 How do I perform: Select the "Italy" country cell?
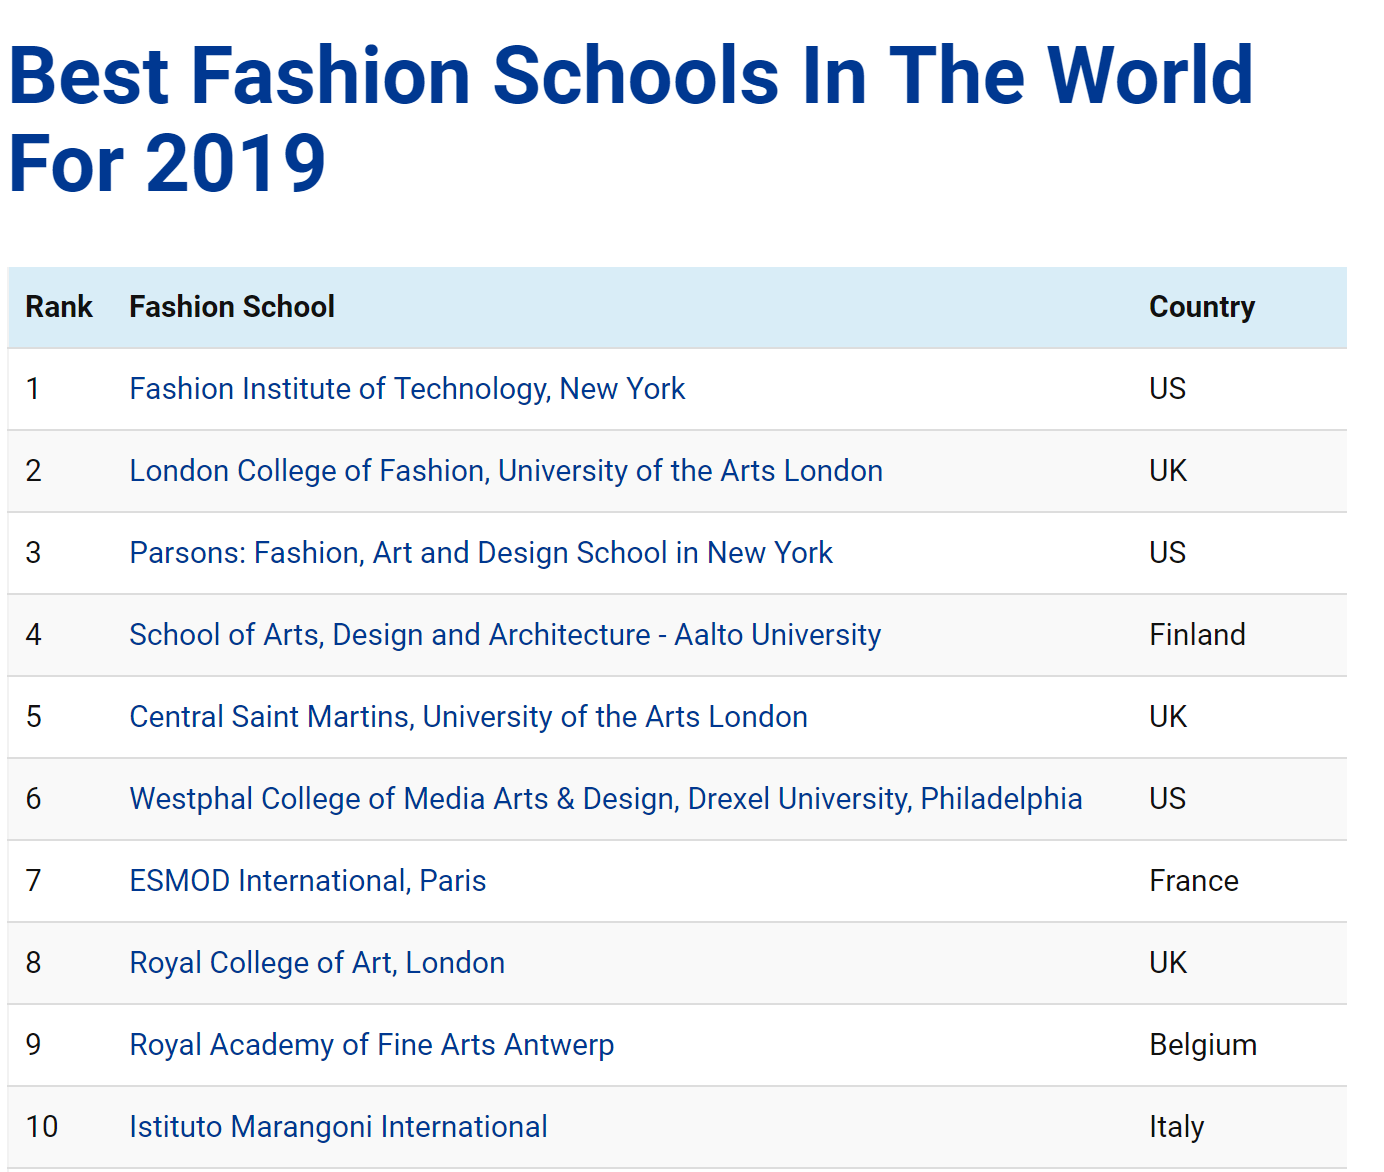pos(1177,1127)
